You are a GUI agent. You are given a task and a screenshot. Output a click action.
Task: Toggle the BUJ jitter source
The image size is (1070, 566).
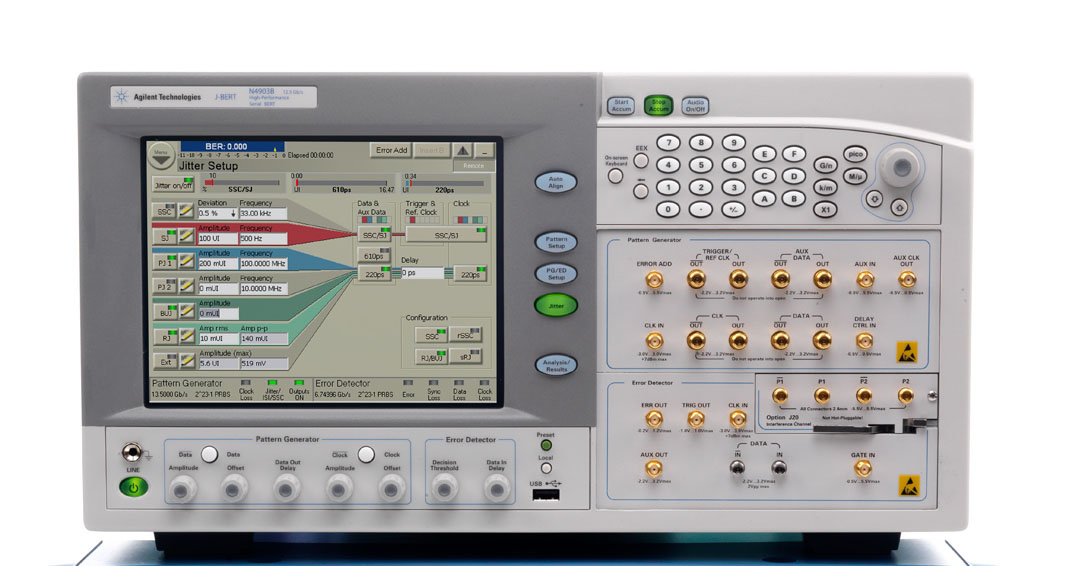[x=164, y=311]
